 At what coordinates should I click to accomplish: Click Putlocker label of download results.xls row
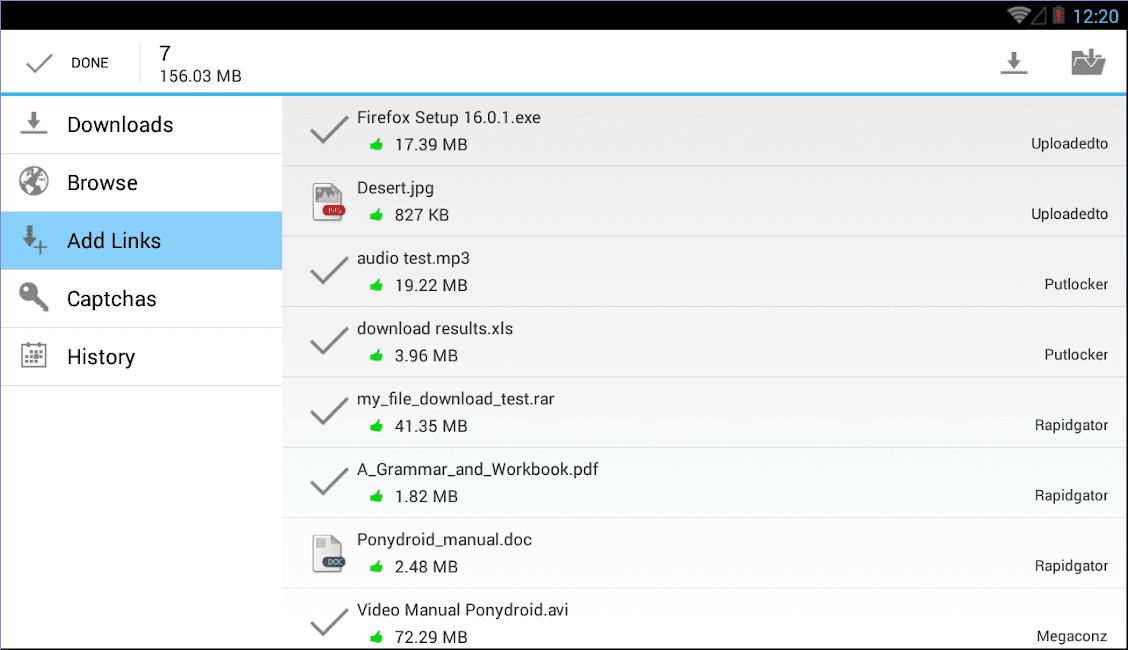point(1076,355)
